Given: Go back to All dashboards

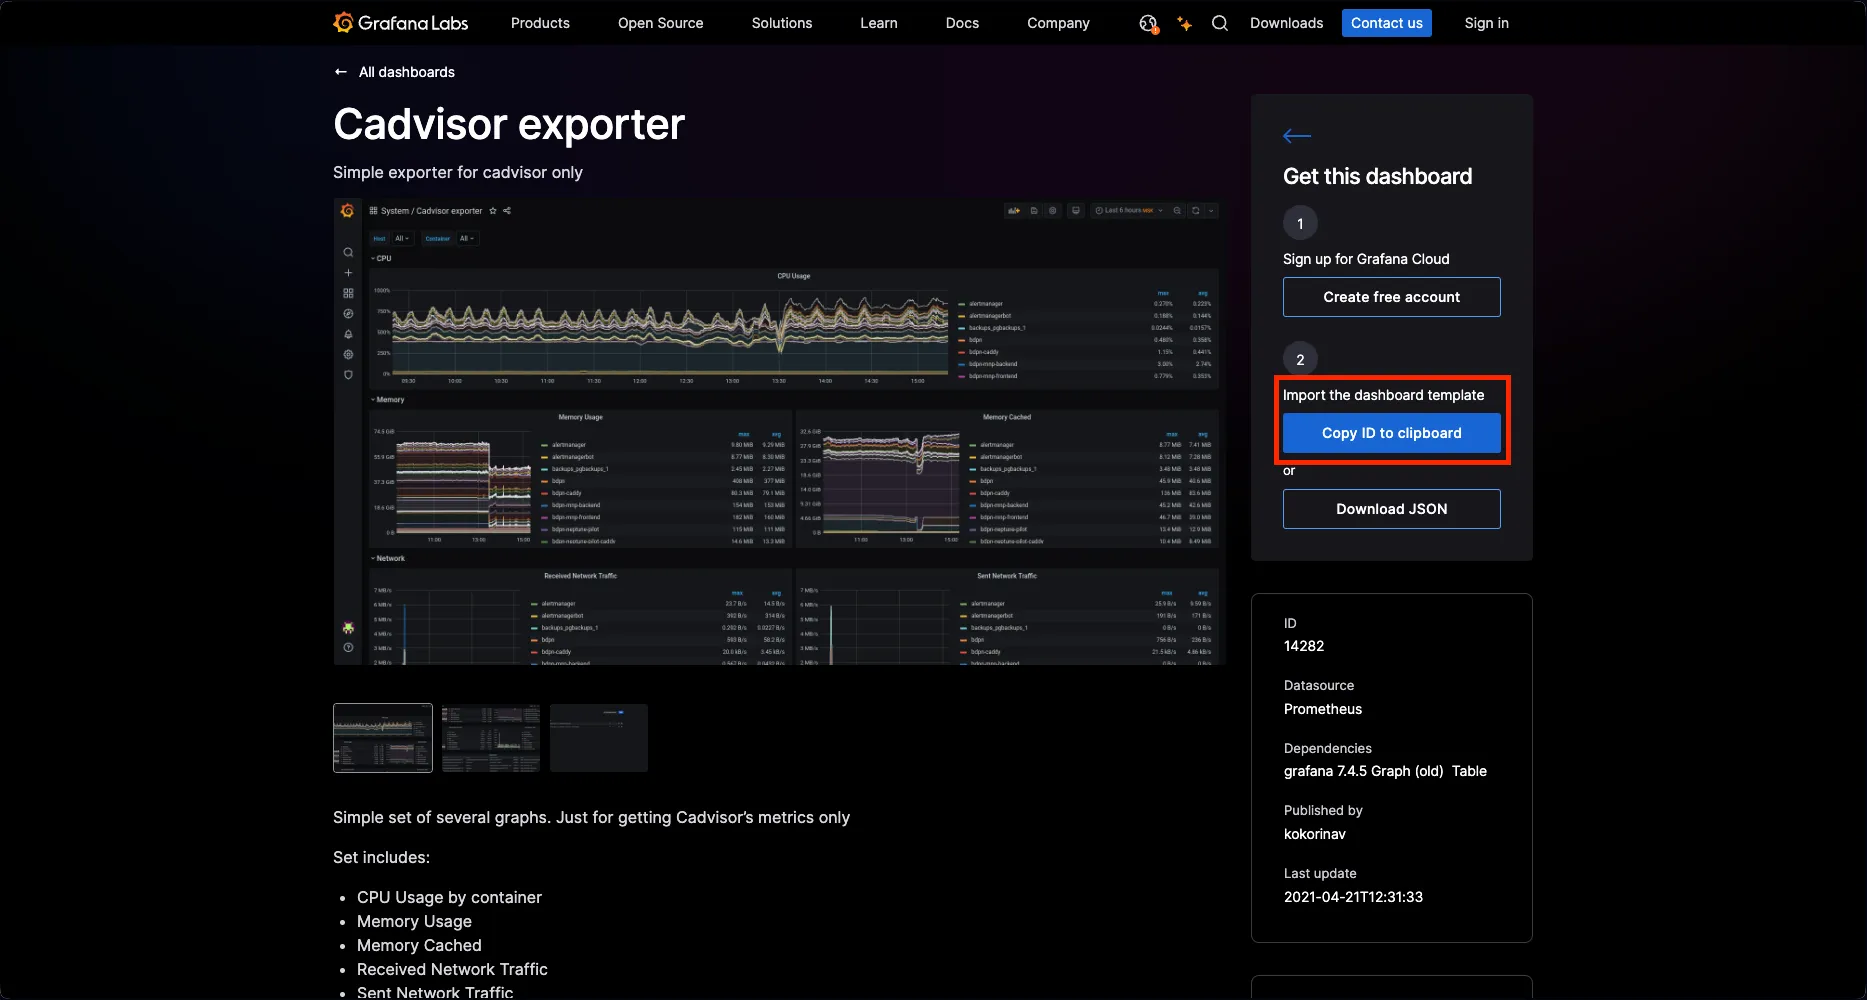Looking at the screenshot, I should tap(394, 72).
